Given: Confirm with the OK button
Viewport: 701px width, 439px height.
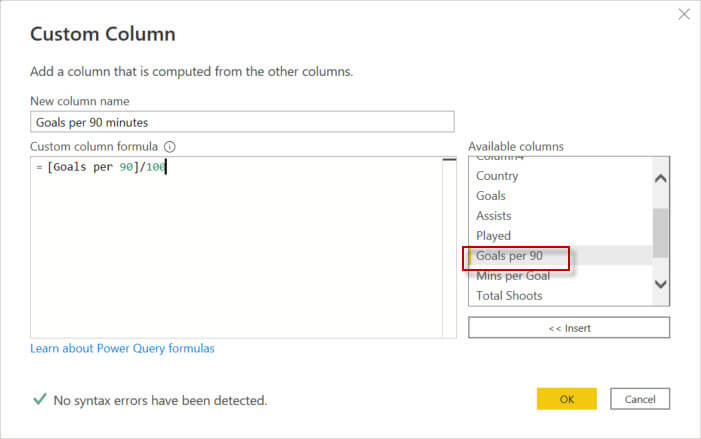Looking at the screenshot, I should [566, 399].
